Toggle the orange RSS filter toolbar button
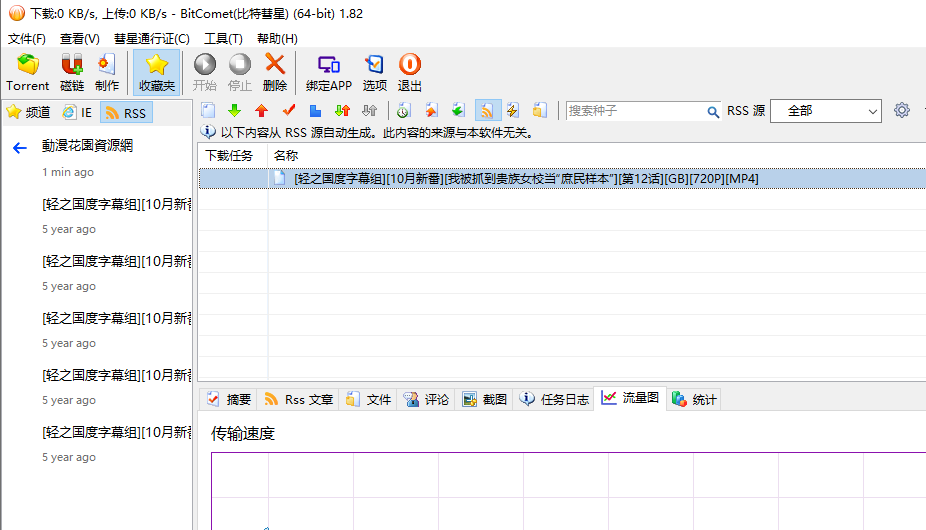 [x=487, y=111]
